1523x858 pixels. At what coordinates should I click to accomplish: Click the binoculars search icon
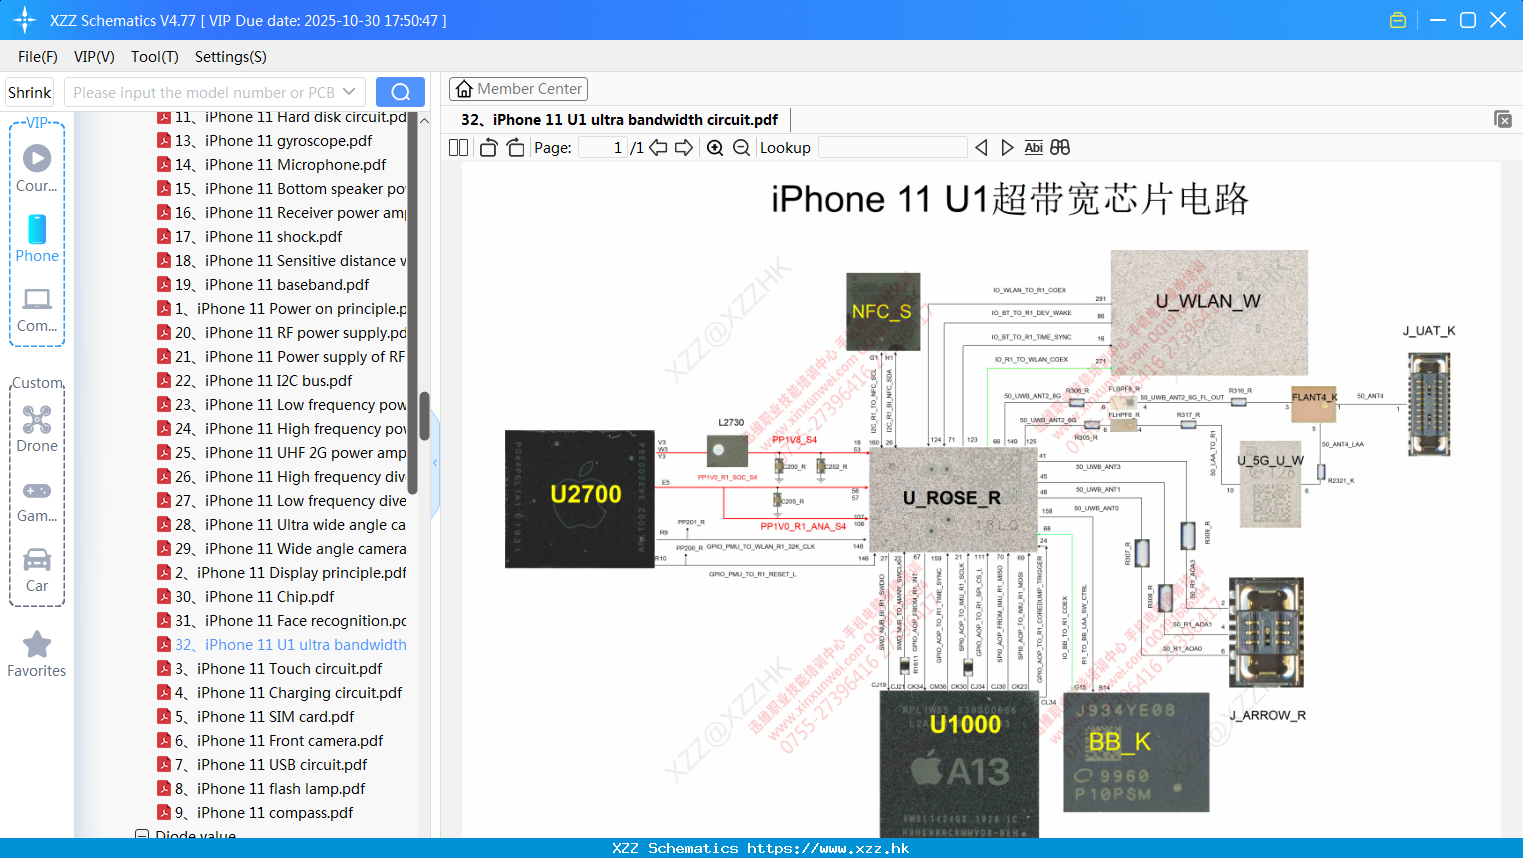click(1060, 148)
